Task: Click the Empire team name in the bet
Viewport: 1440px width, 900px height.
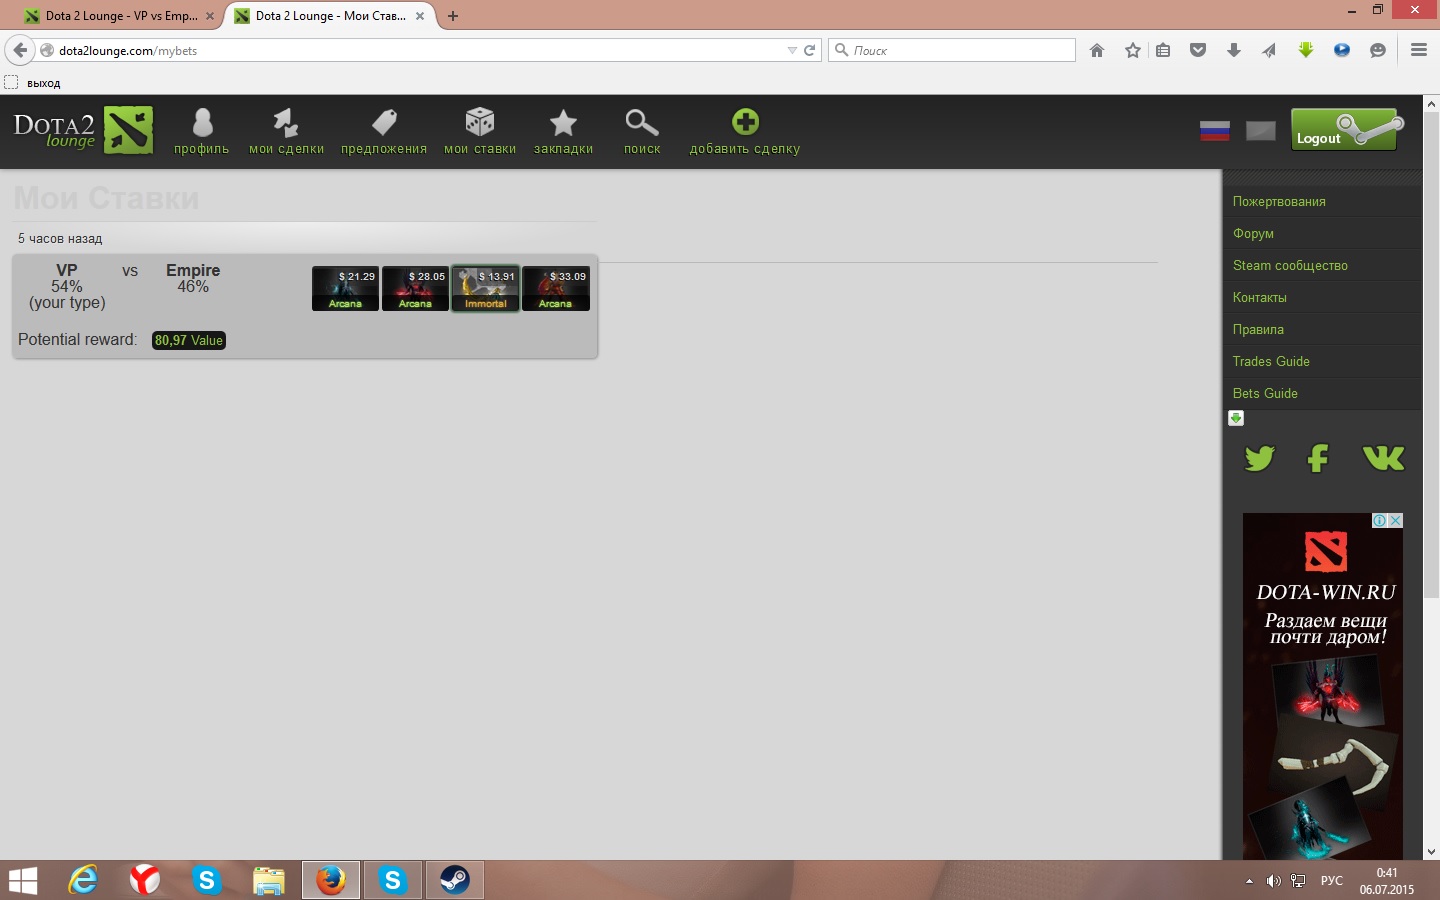Action: pos(193,270)
